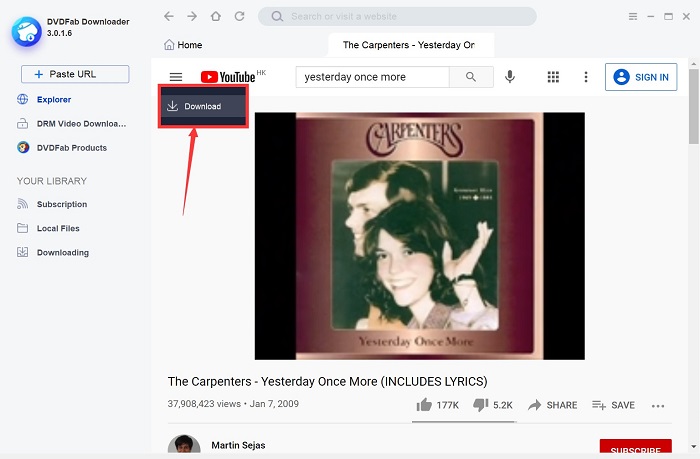The height and width of the screenshot is (459, 700).
Task: Click the browser back arrow
Action: coord(169,17)
